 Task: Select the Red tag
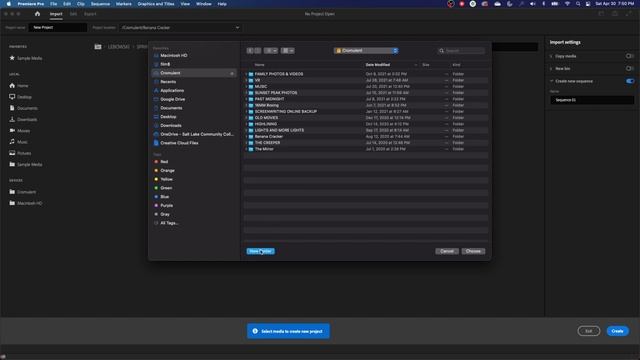(x=161, y=162)
